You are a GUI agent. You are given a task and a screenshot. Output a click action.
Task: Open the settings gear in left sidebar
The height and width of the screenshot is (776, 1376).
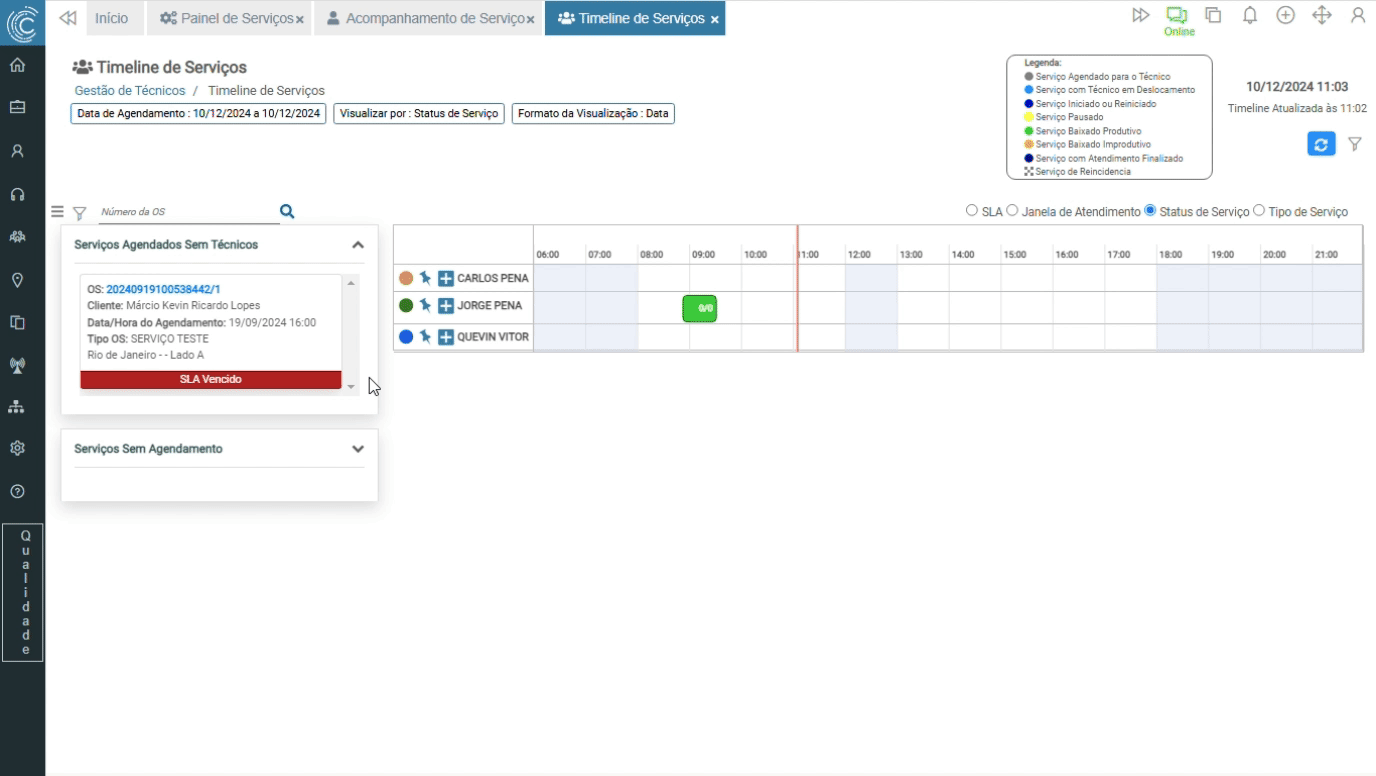17,448
